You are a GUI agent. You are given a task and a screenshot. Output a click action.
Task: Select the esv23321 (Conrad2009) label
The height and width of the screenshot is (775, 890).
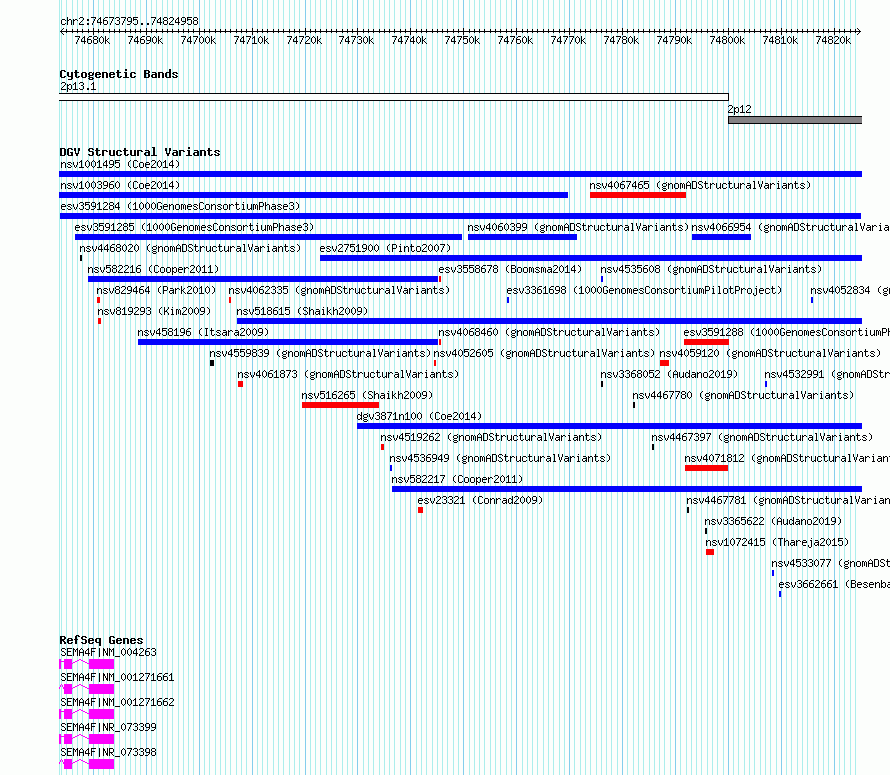[x=480, y=501]
